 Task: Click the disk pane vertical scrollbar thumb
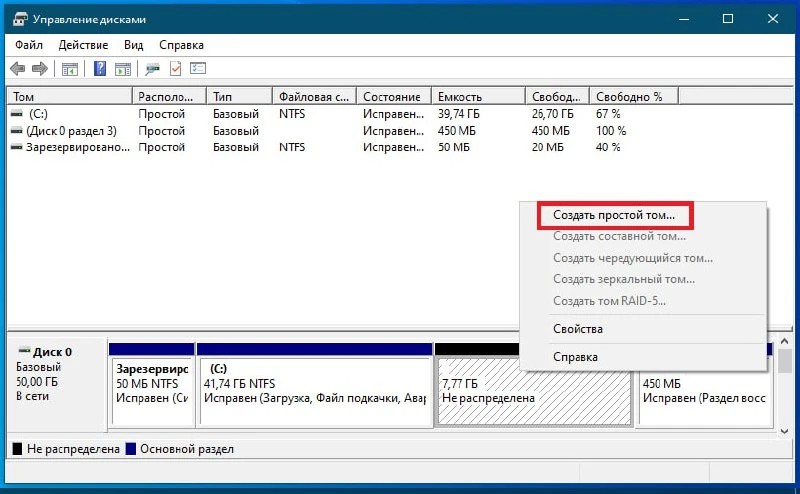785,361
